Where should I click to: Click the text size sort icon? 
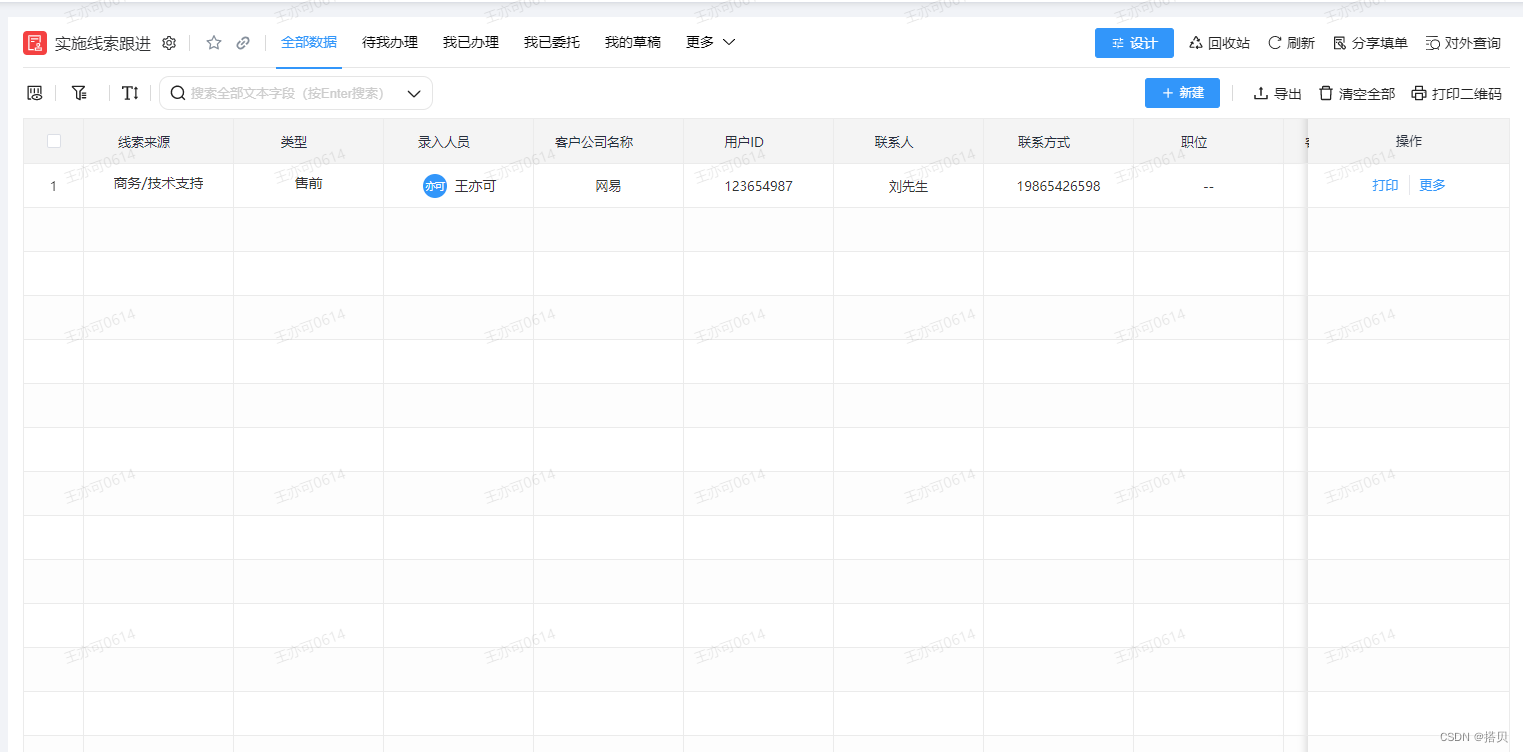pyautogui.click(x=130, y=93)
